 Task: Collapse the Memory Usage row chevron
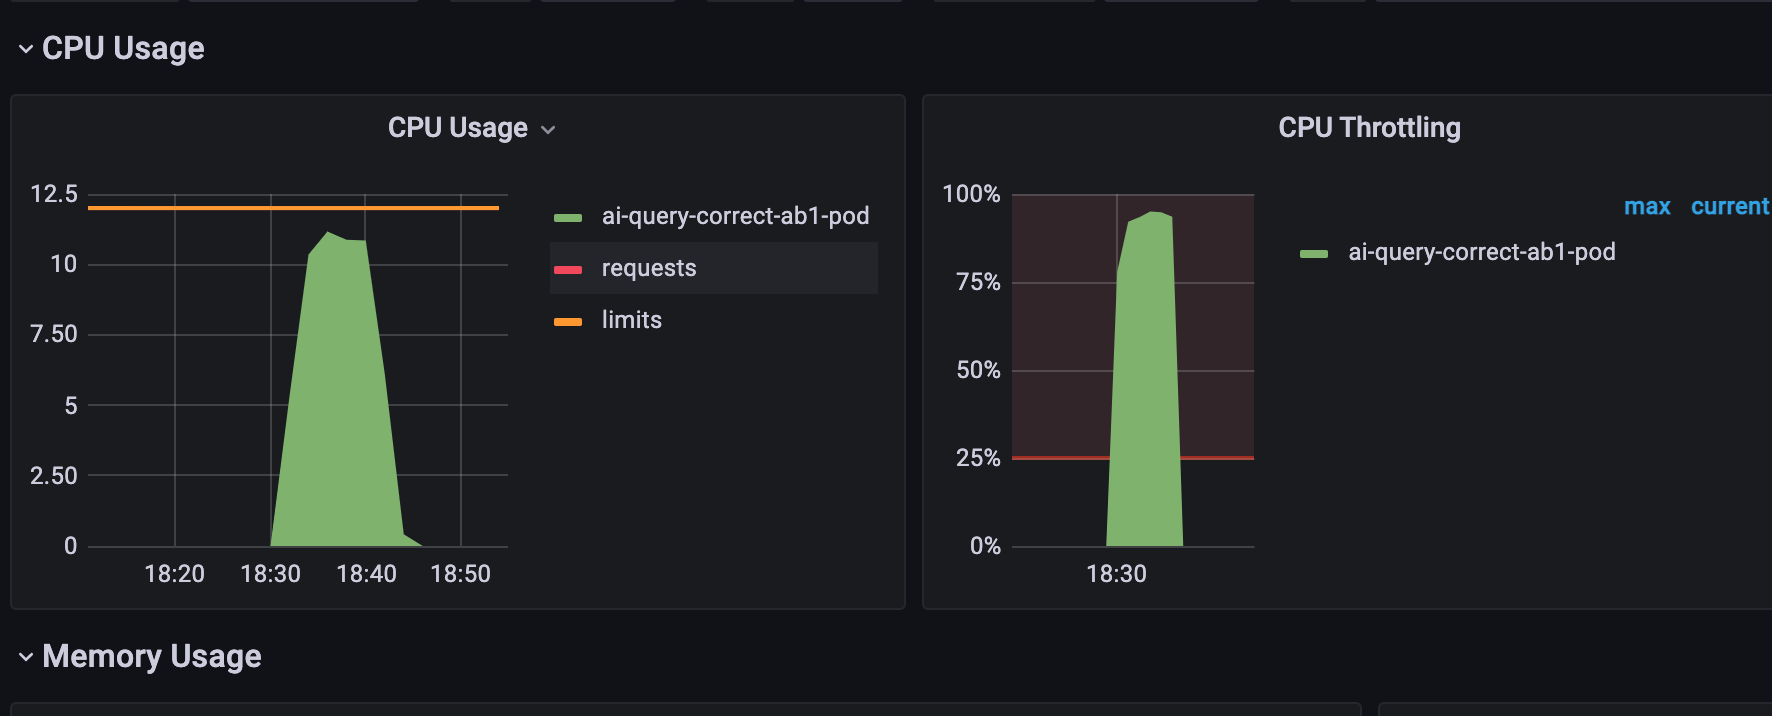(26, 657)
